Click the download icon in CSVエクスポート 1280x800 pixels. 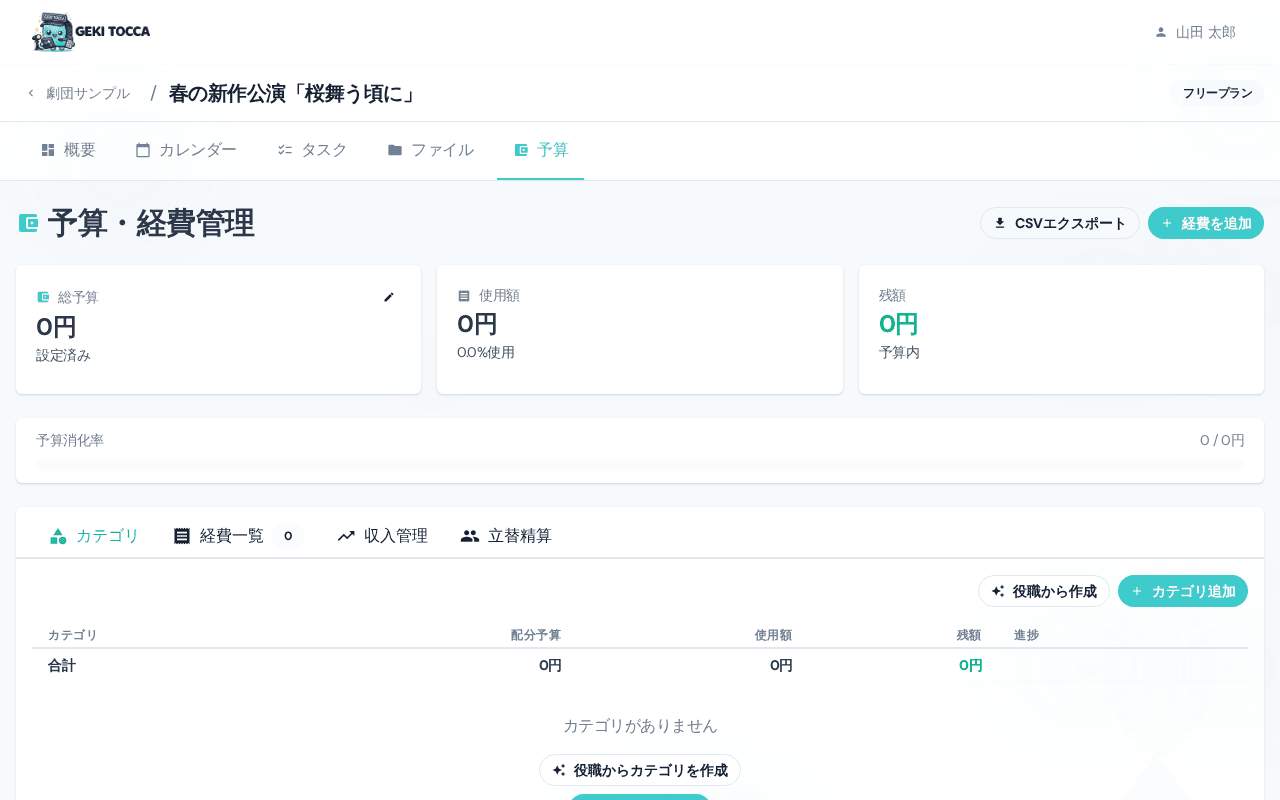click(x=998, y=222)
